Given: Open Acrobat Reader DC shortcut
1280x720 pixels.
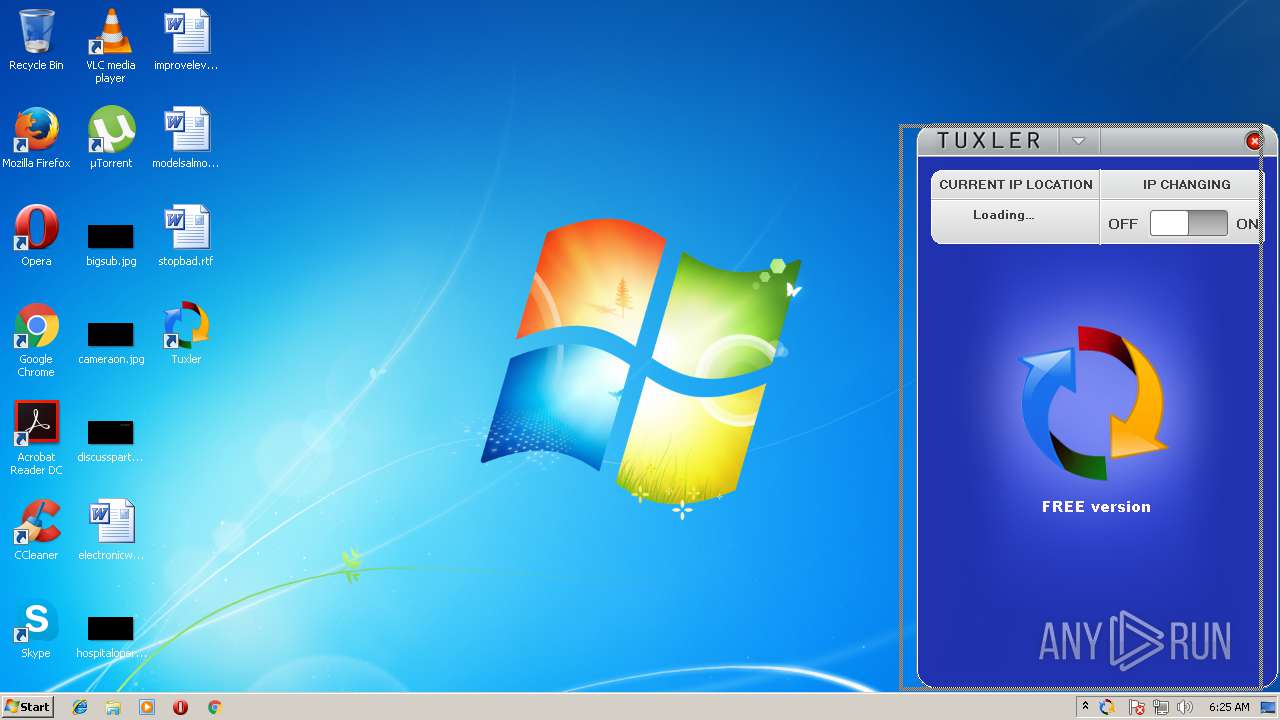Looking at the screenshot, I should click(x=36, y=438).
